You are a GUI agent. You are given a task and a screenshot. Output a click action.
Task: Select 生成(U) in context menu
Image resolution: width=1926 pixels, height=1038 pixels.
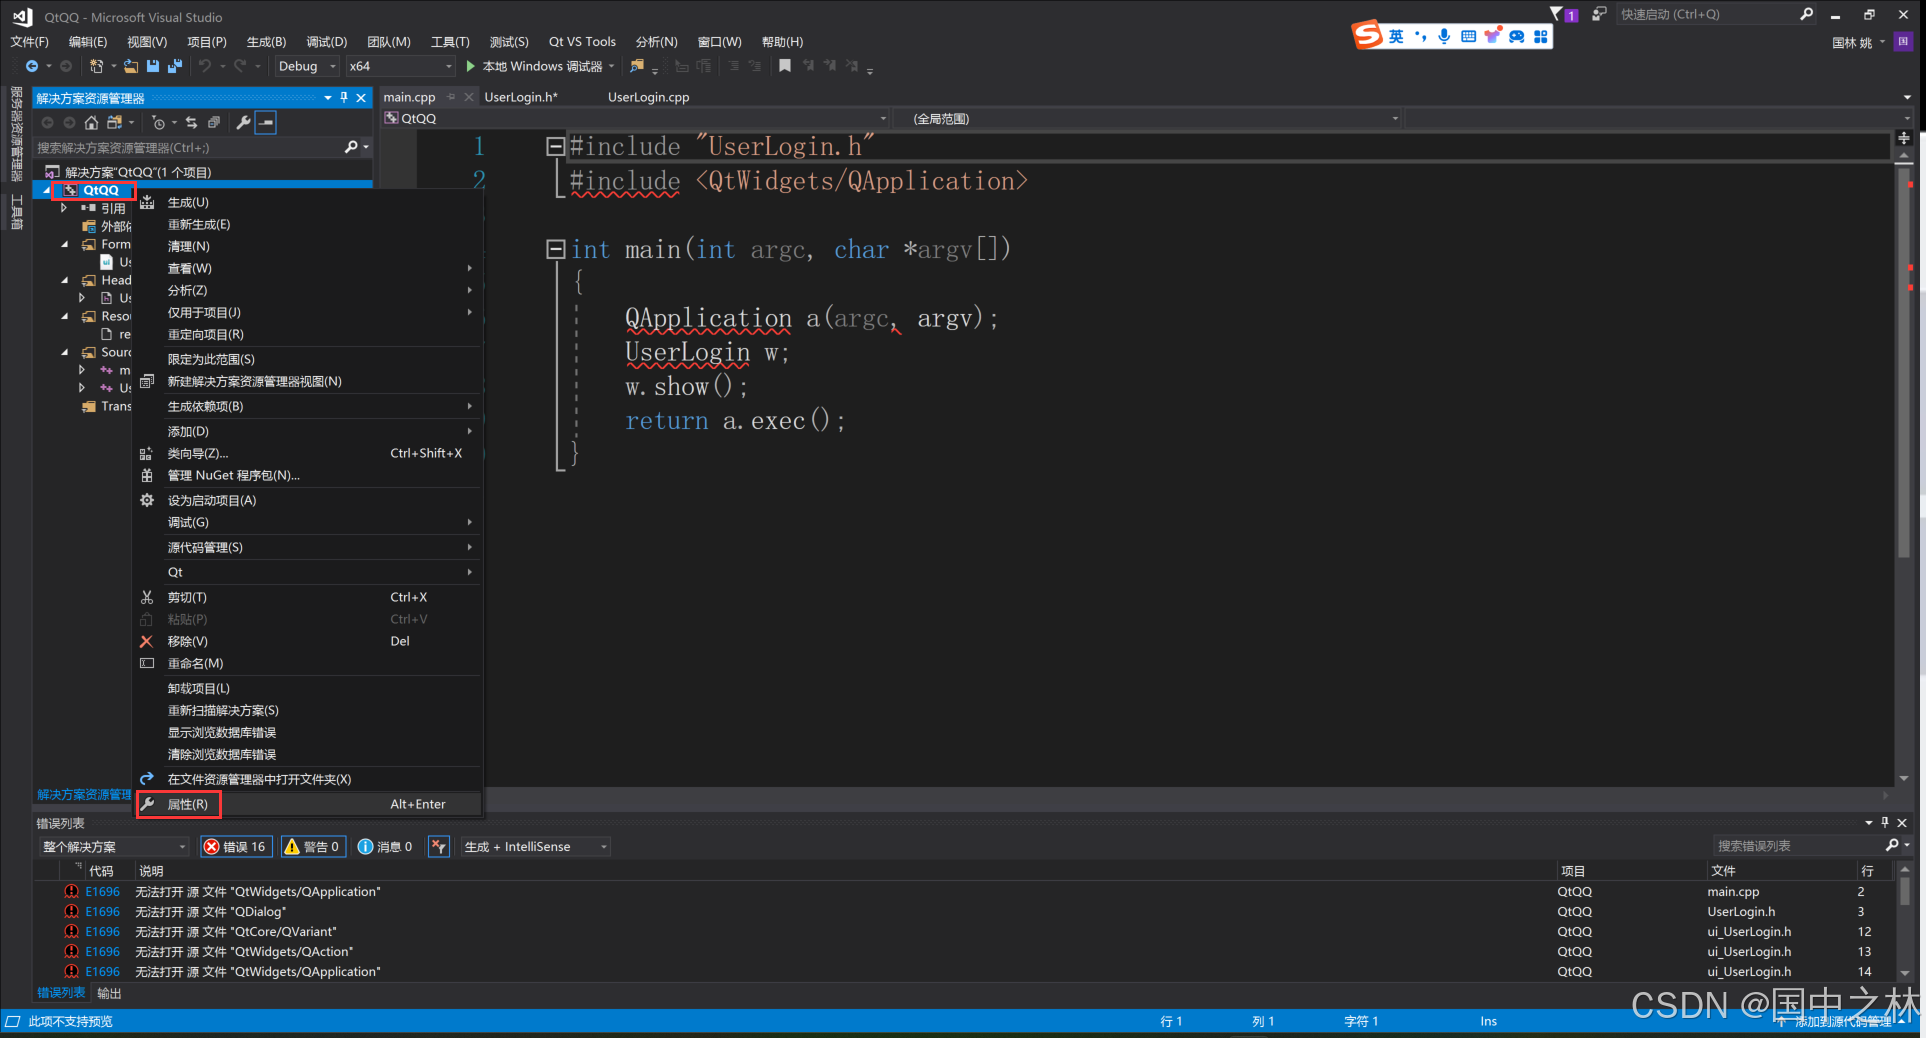308,202
